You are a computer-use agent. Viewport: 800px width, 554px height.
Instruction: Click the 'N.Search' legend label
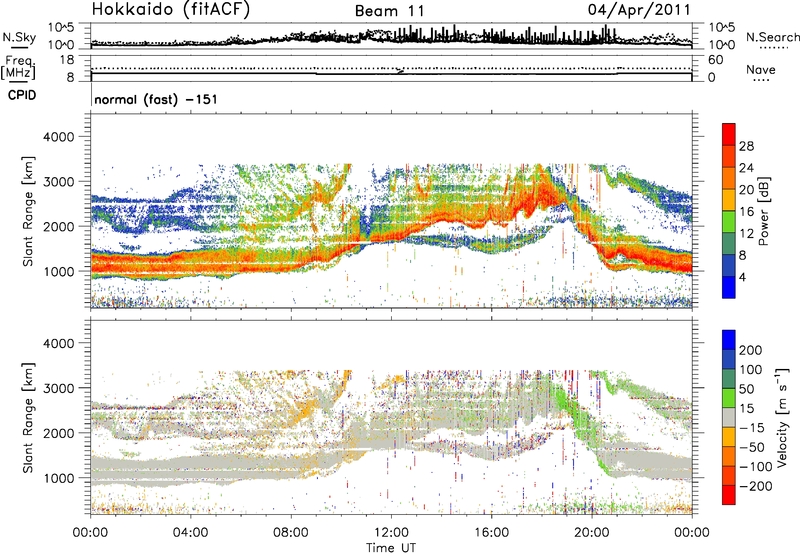click(x=772, y=37)
